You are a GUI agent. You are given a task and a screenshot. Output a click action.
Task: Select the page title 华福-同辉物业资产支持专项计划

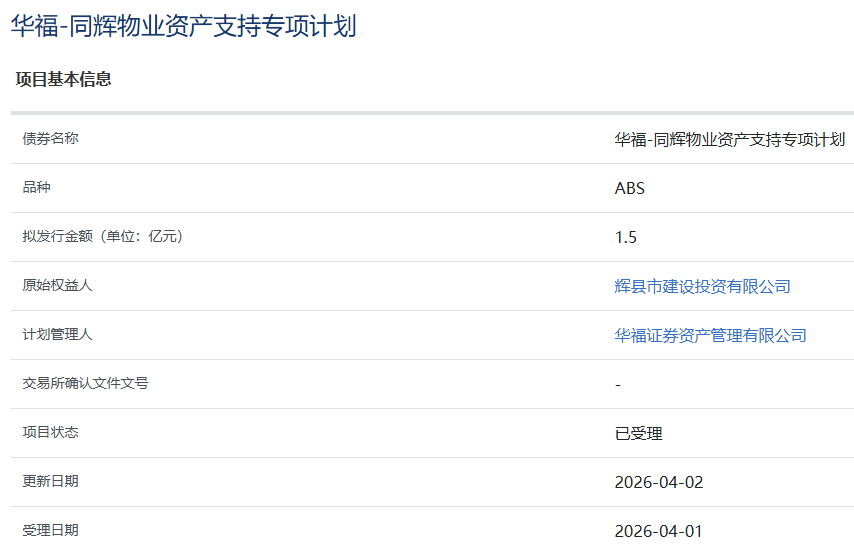tap(184, 26)
